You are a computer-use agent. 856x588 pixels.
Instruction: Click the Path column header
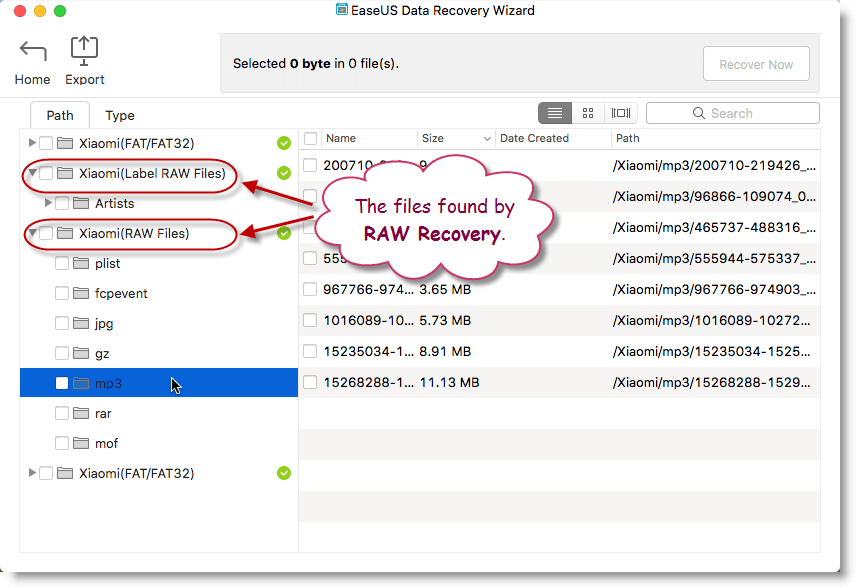627,138
